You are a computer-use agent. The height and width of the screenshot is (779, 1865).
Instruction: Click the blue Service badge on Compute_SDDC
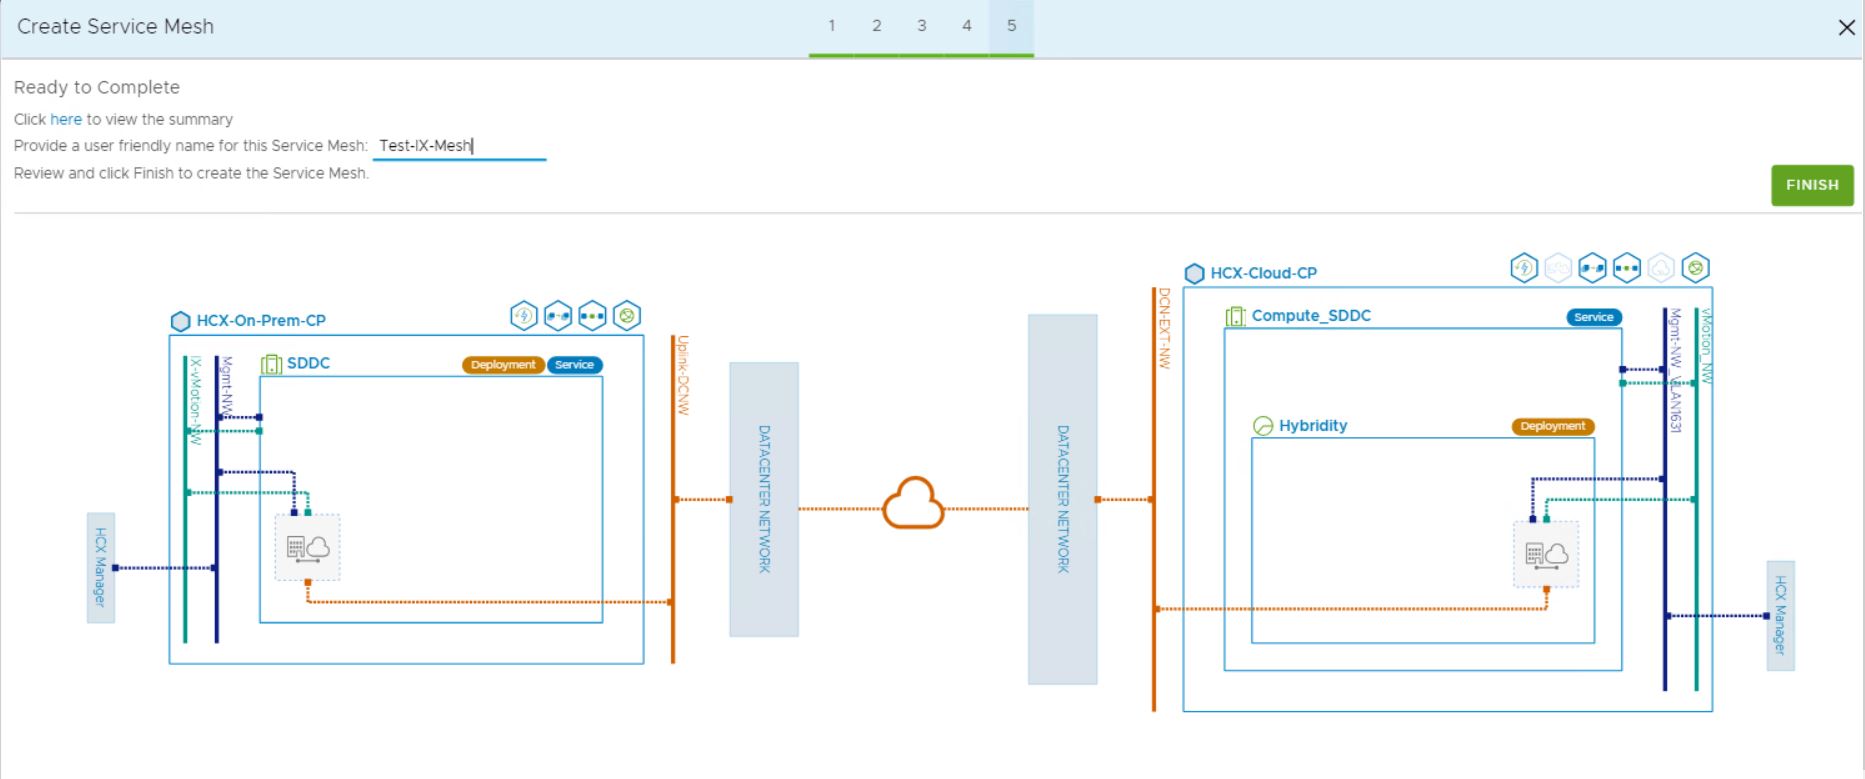click(1593, 317)
